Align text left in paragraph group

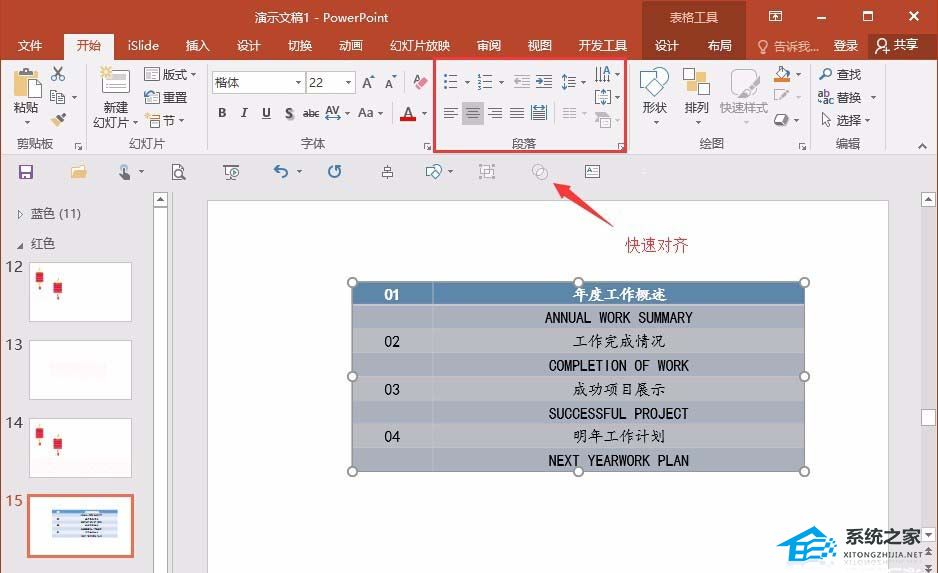coord(451,112)
